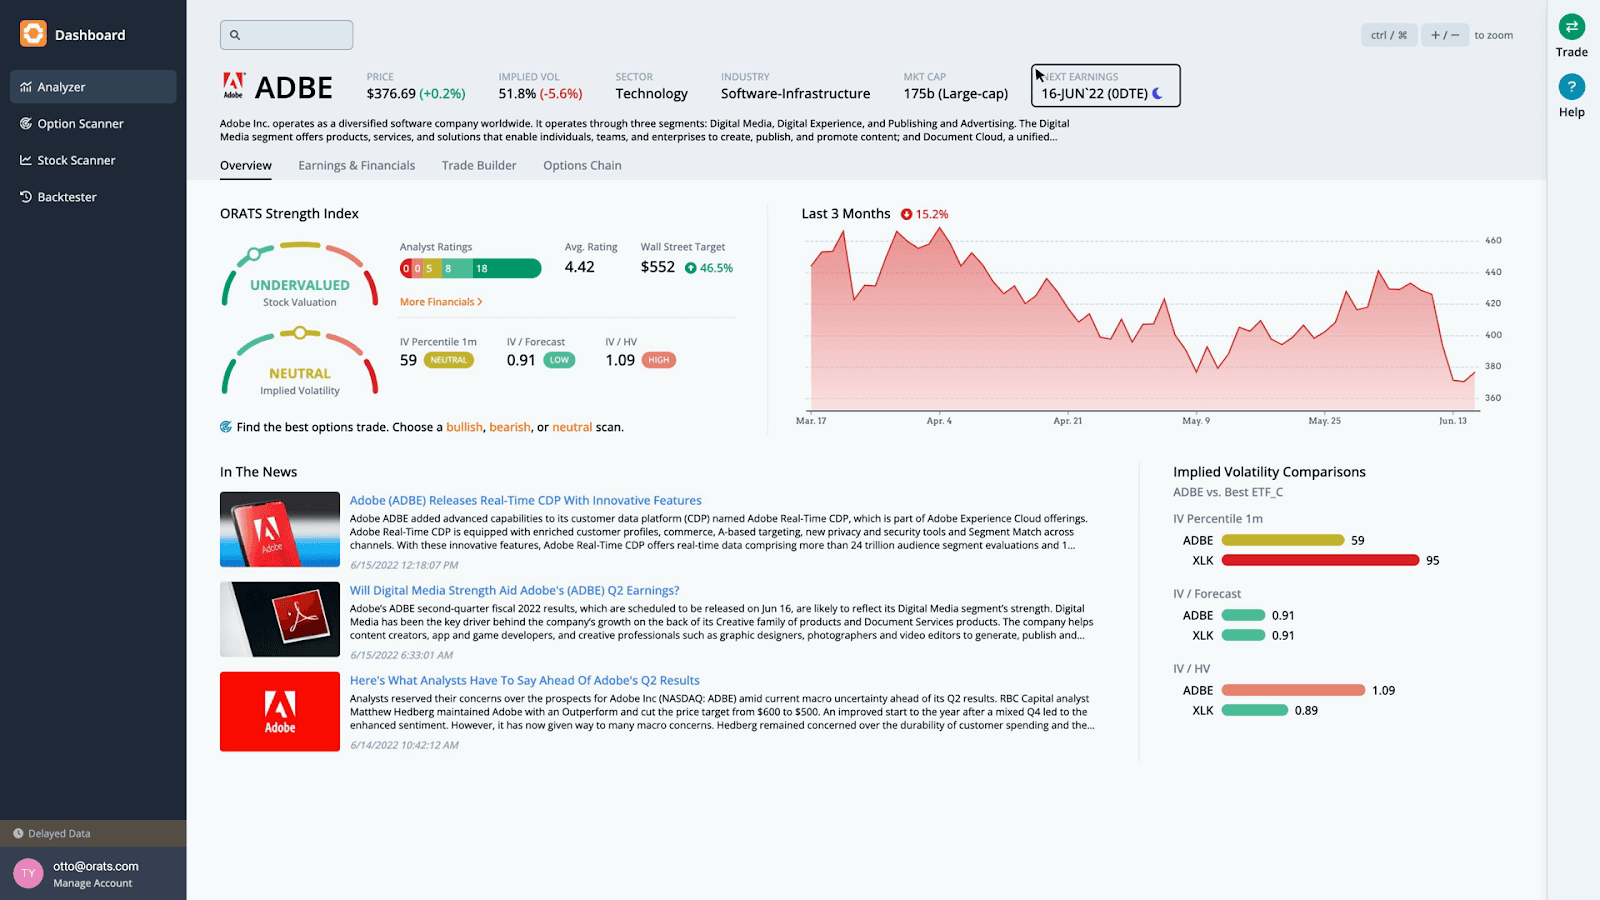
Task: Open 'Here's What Analysts Have To Say' article
Action: tap(524, 681)
